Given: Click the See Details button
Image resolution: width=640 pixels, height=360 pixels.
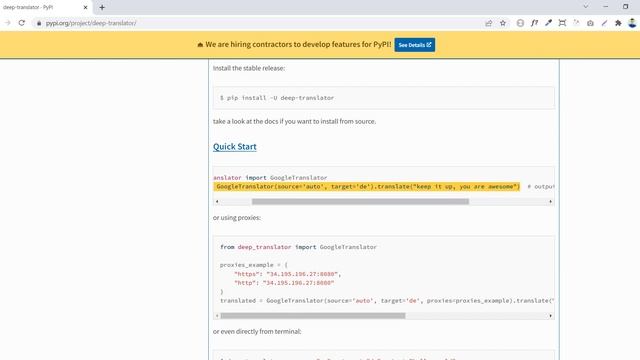Looking at the screenshot, I should [x=415, y=45].
